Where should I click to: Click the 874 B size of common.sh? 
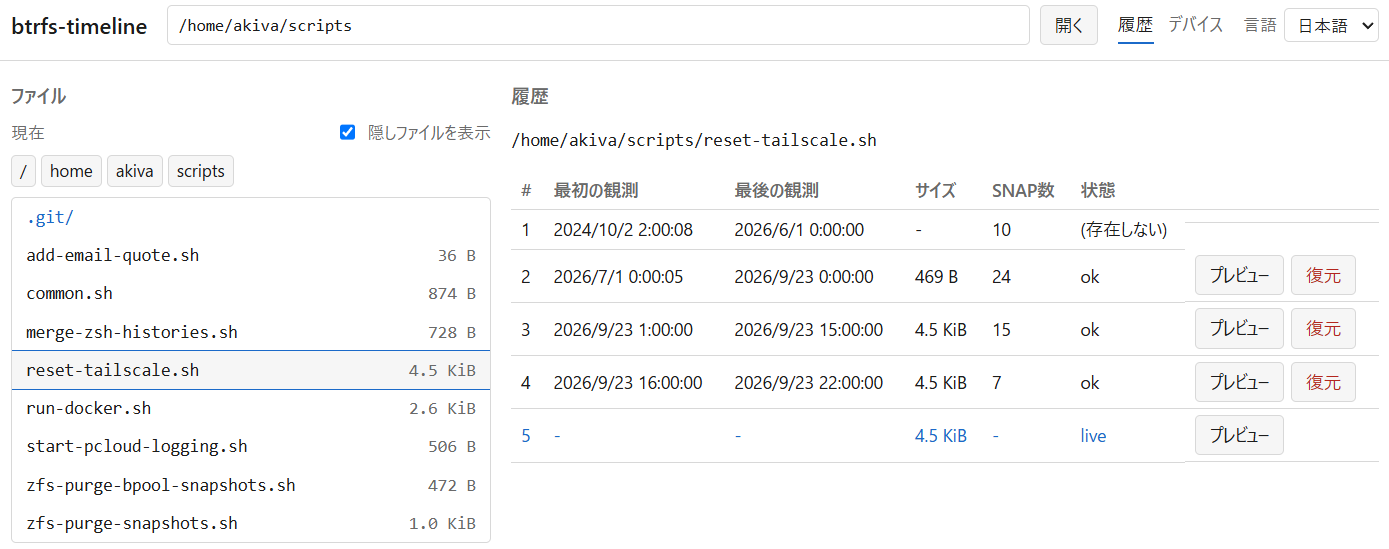tap(452, 294)
